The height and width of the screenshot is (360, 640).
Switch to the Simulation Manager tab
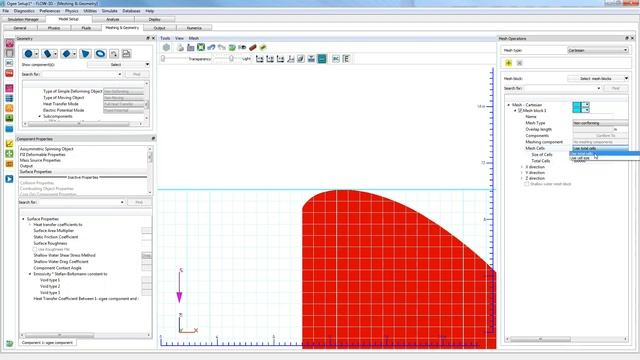click(23, 19)
